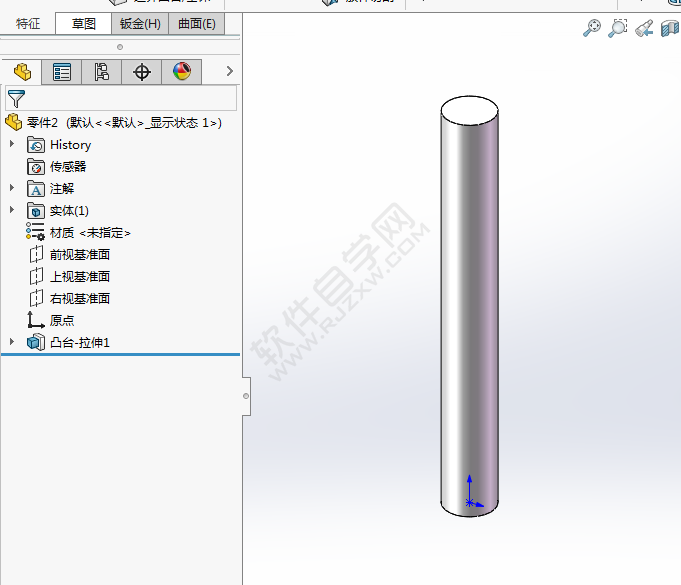
Task: Select the 凸台-拉伸1 extrude feature
Action: [x=80, y=343]
